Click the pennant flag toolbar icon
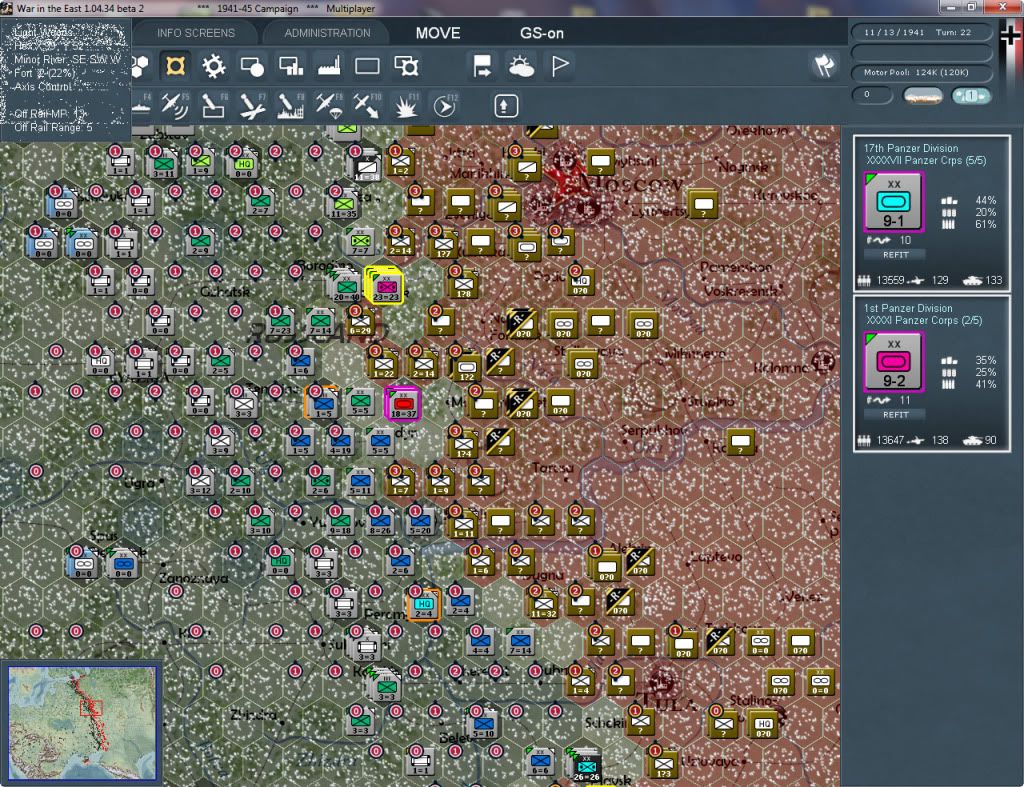Viewport: 1024px width, 787px height. pyautogui.click(x=560, y=66)
